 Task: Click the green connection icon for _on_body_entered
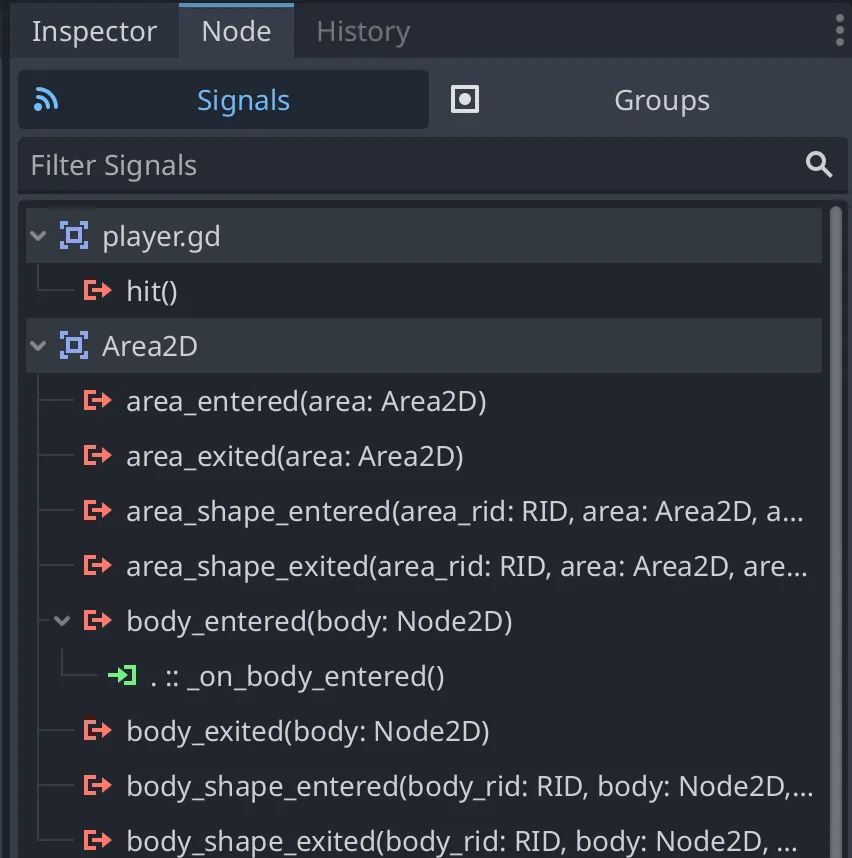click(x=122, y=677)
